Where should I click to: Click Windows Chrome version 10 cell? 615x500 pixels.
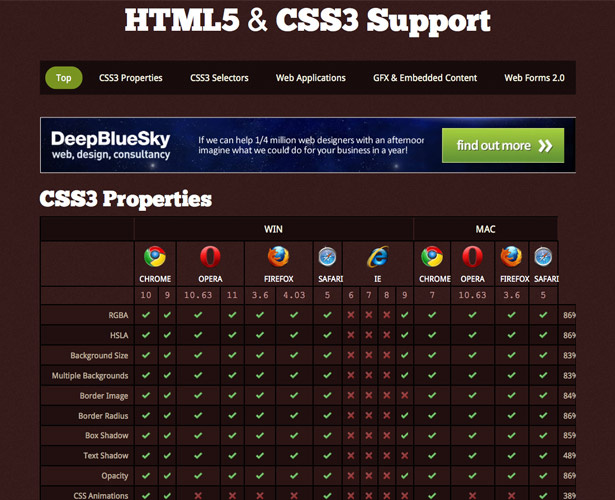[x=146, y=295]
